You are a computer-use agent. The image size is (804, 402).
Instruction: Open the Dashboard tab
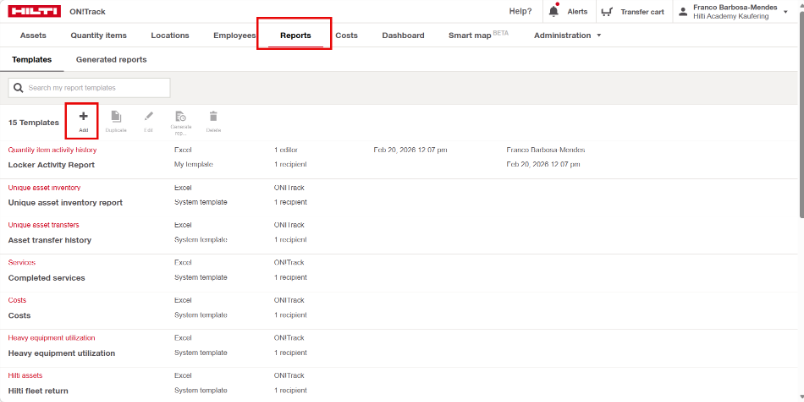403,35
